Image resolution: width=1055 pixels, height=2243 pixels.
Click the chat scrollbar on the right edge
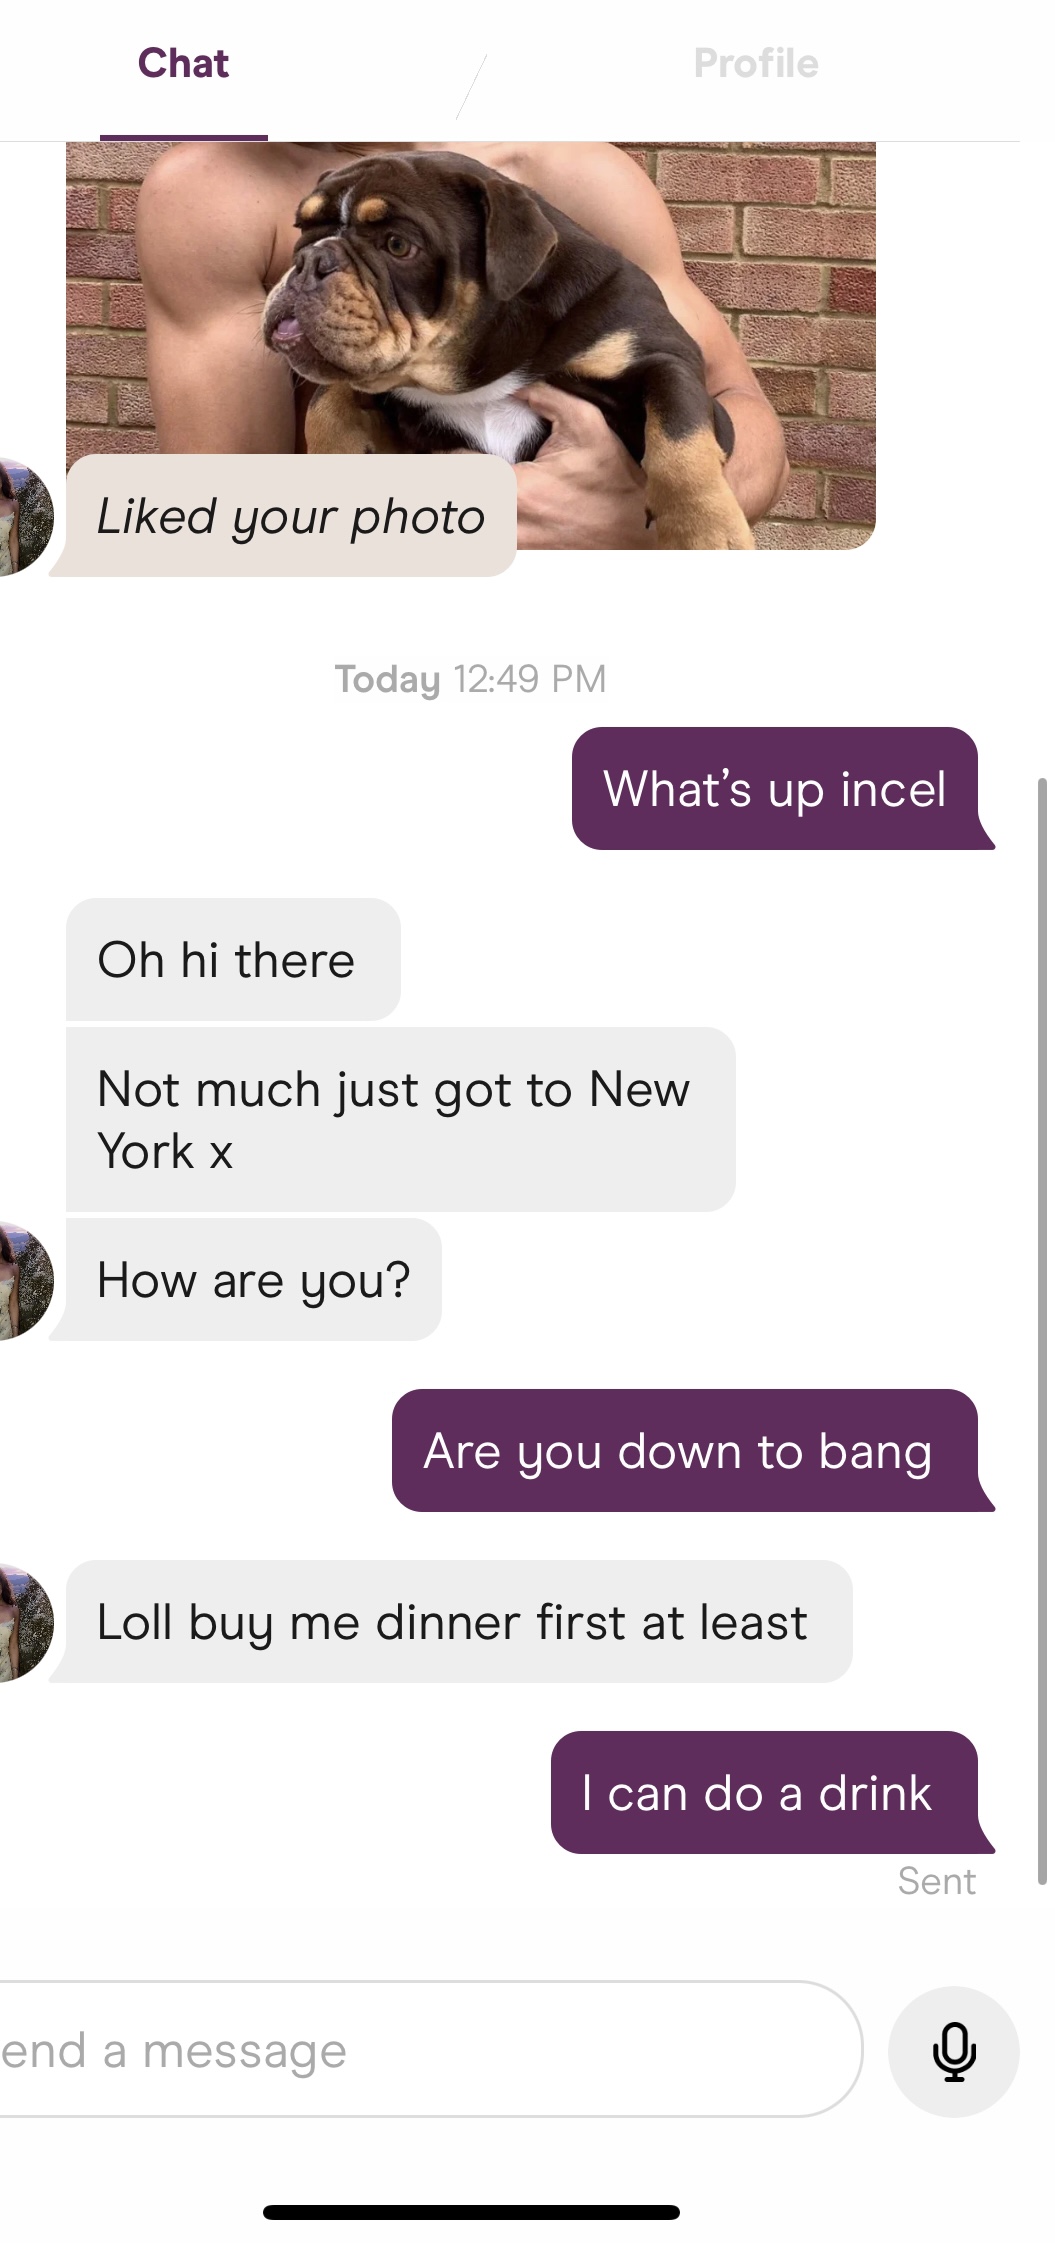[x=1041, y=1330]
